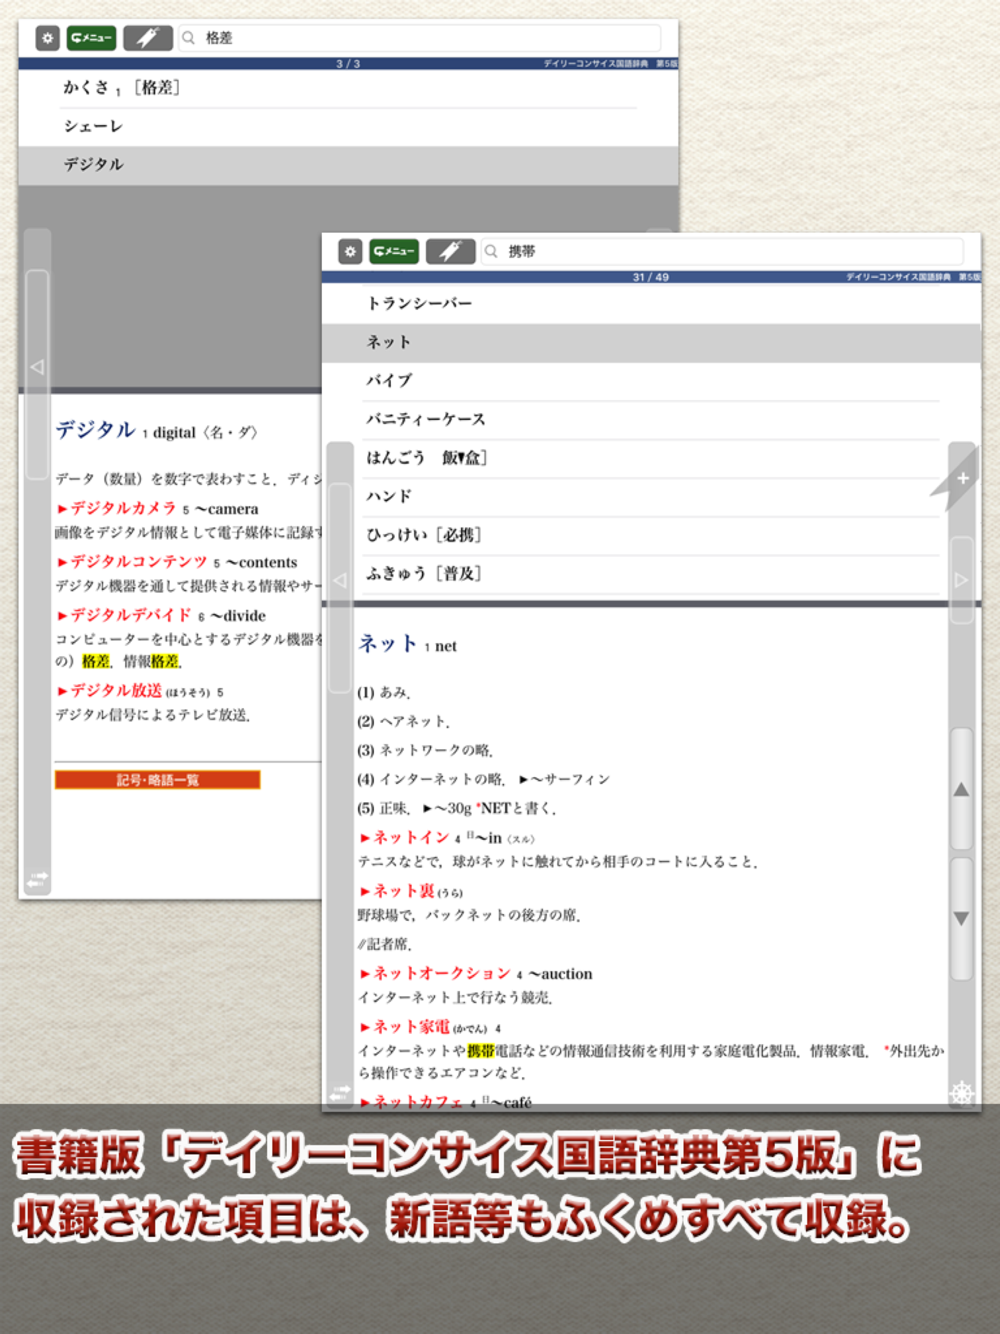Select the シェーレ result row
The height and width of the screenshot is (1334, 1000).
pyautogui.click(x=348, y=127)
